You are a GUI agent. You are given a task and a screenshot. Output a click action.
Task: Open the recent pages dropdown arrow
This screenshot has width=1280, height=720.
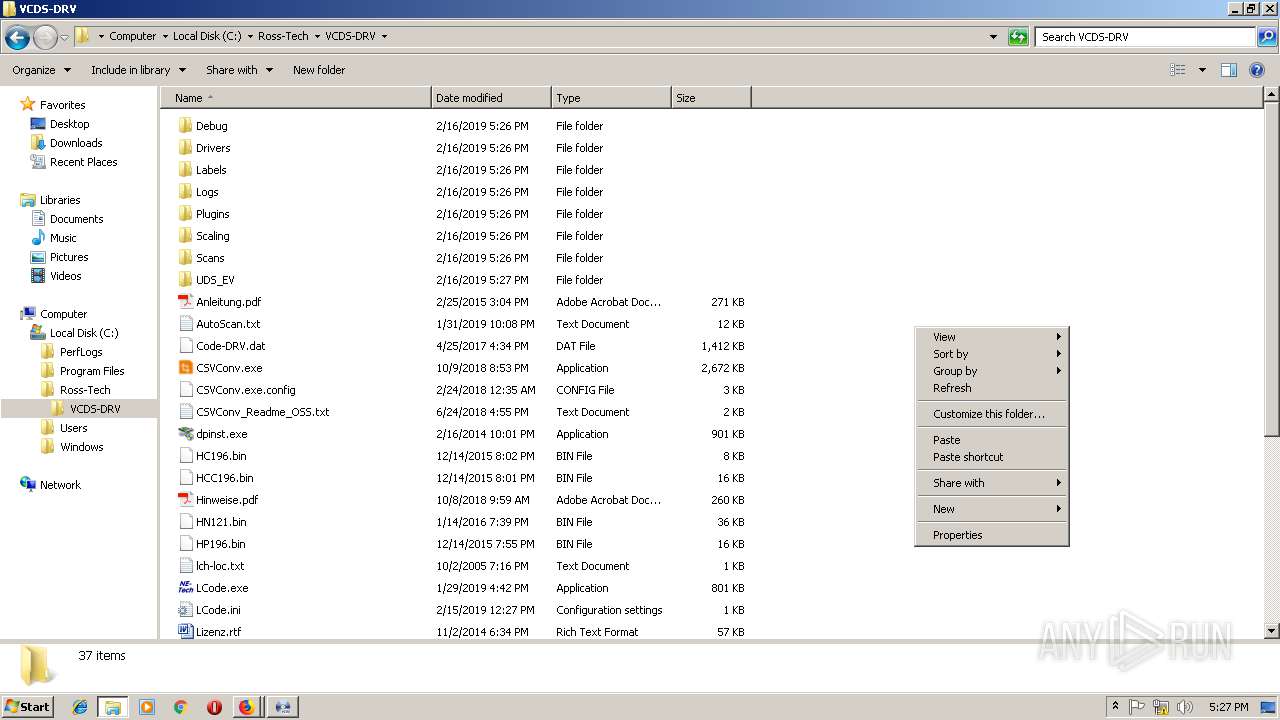pos(64,37)
